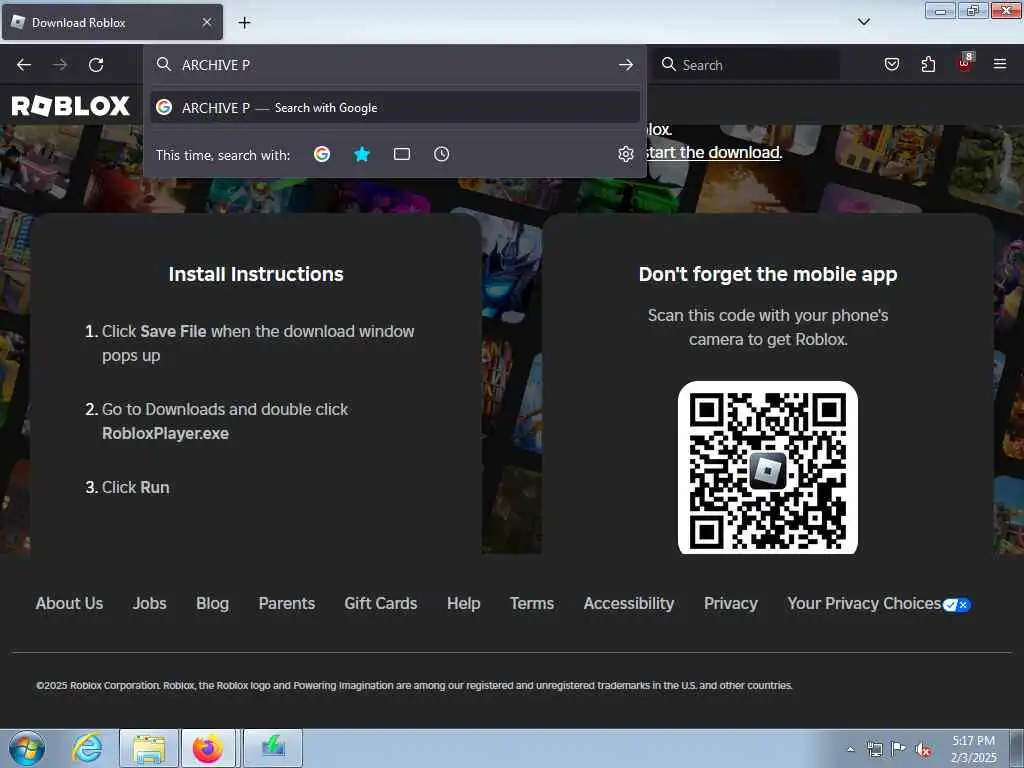Click the Firefox Search box

(746, 65)
